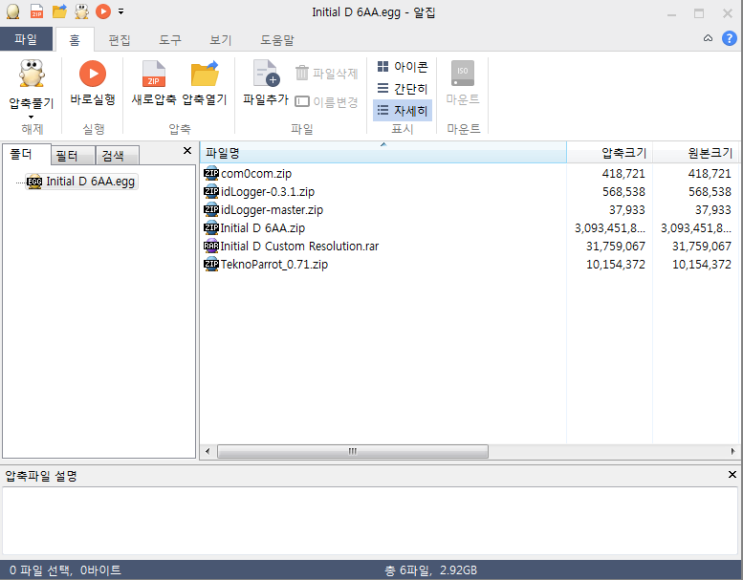
Task: Click status bar total 총 6파일, 2.92GB
Action: coord(431,570)
